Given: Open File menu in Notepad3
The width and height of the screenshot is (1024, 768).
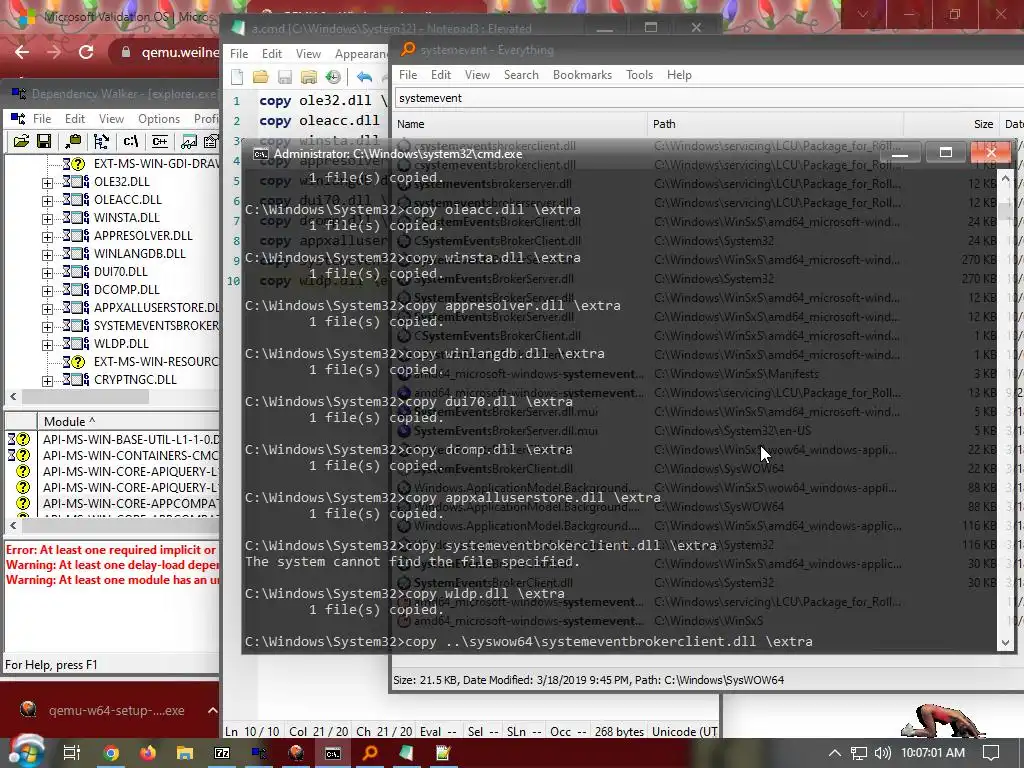Looking at the screenshot, I should (239, 54).
